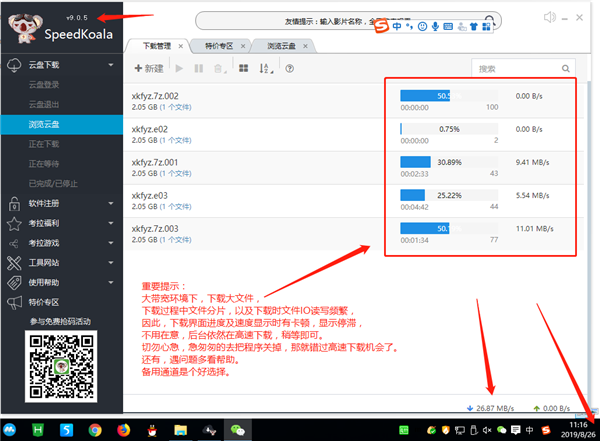Click the pause downloads icon in toolbar
This screenshot has height=441, width=600.
199,68
